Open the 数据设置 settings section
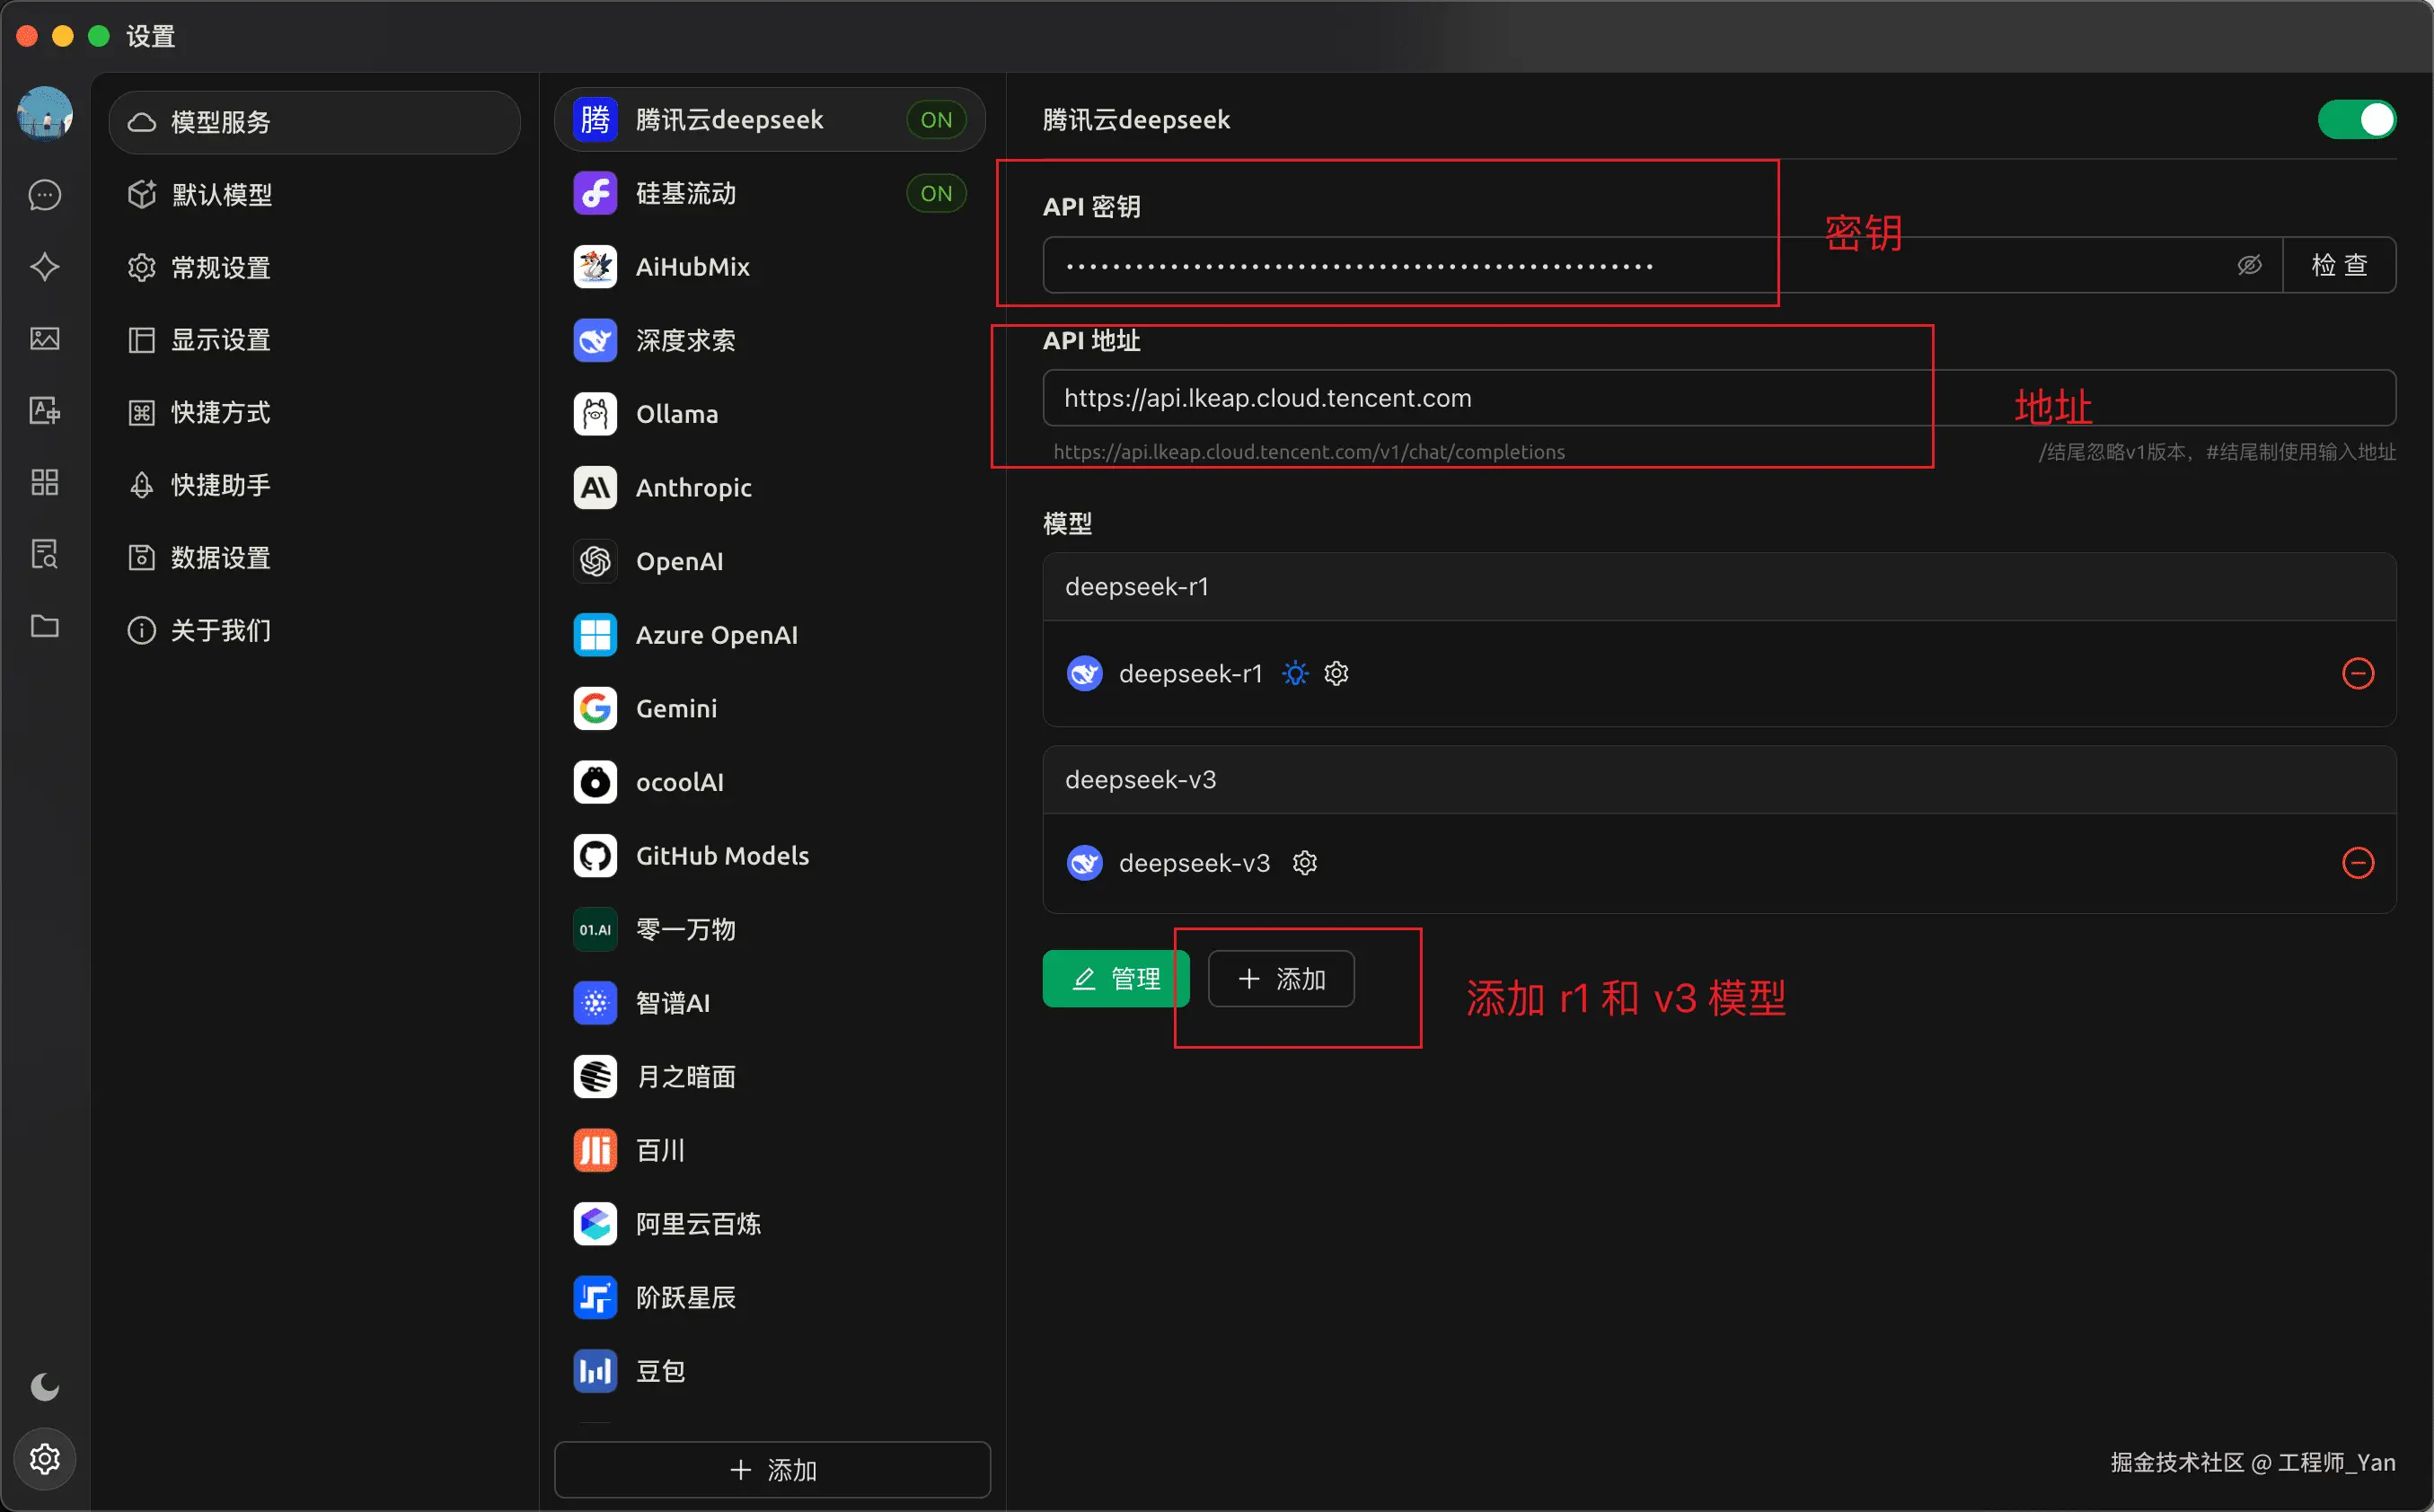The image size is (2434, 1512). click(220, 557)
